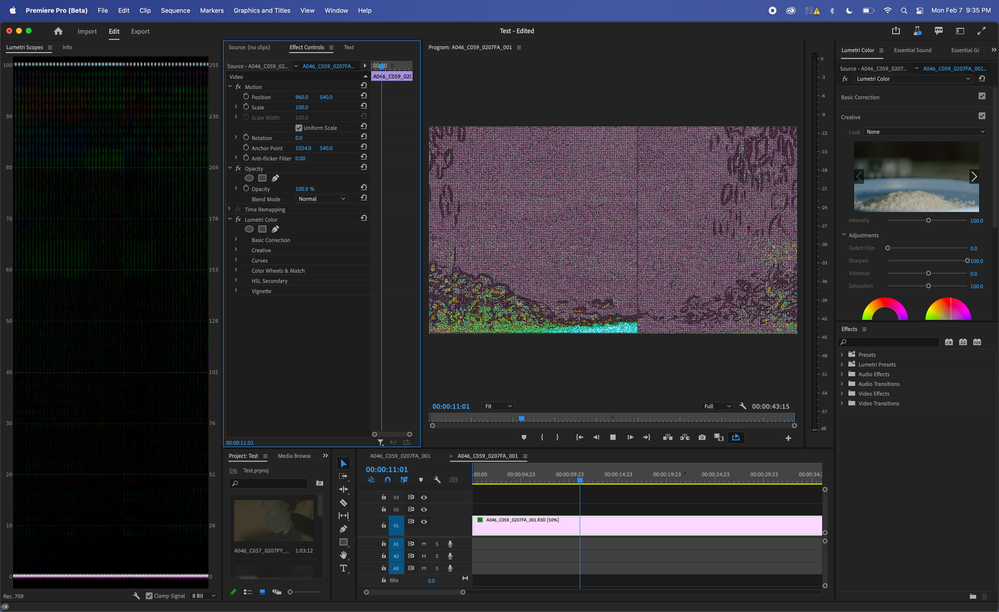This screenshot has width=999, height=612.
Task: Choose the Pen tool in the tools panel
Action: click(343, 529)
